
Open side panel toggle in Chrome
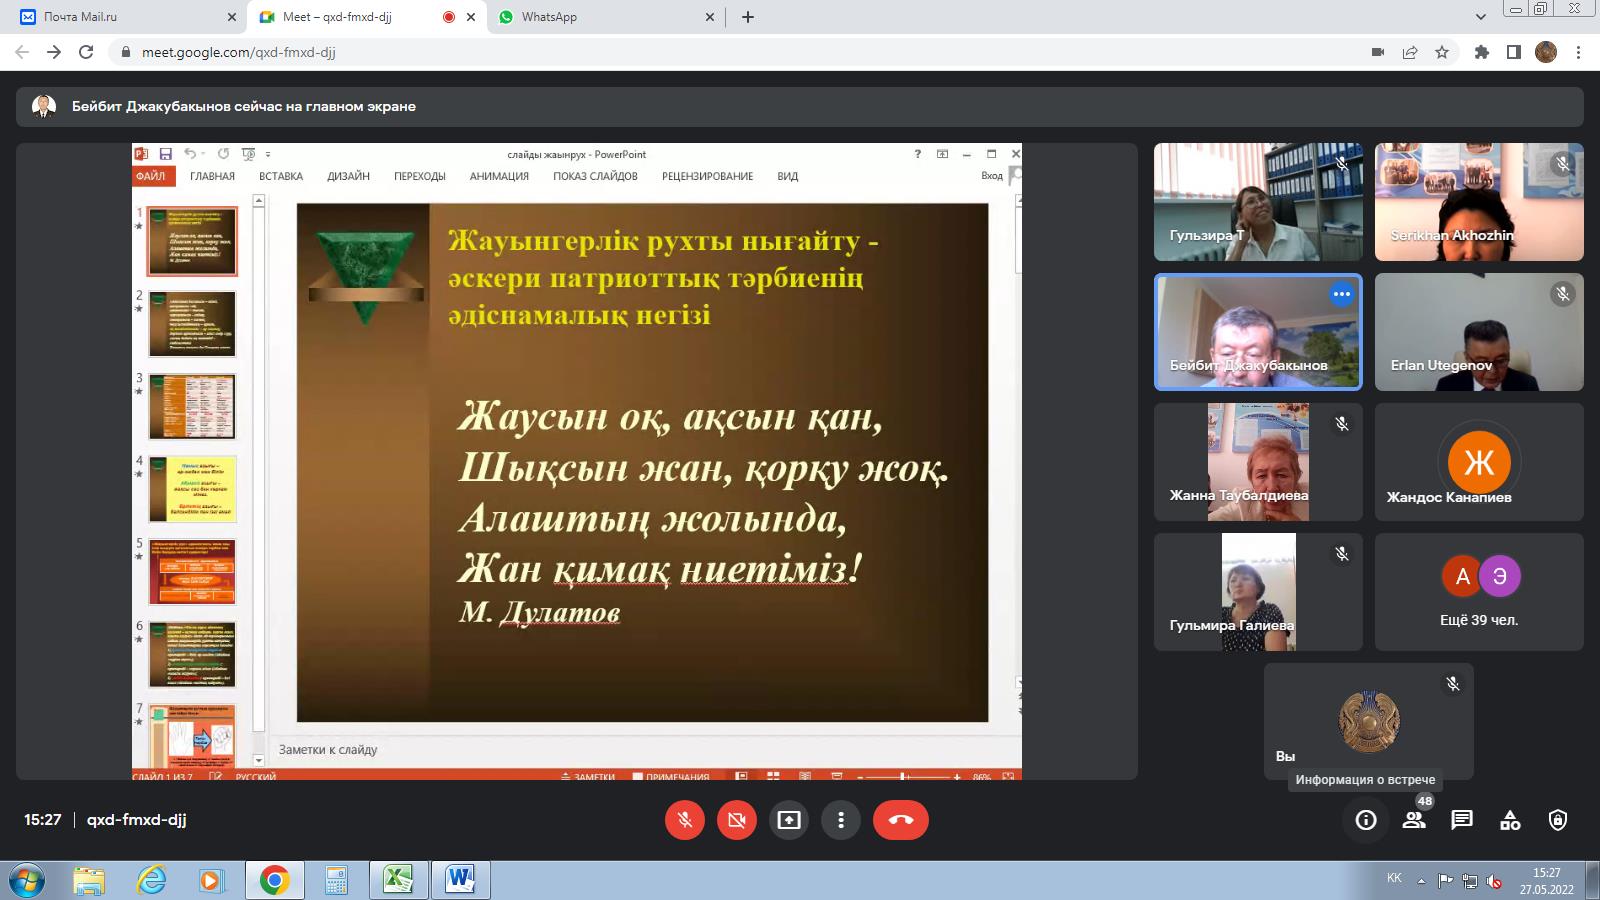pyautogui.click(x=1514, y=52)
